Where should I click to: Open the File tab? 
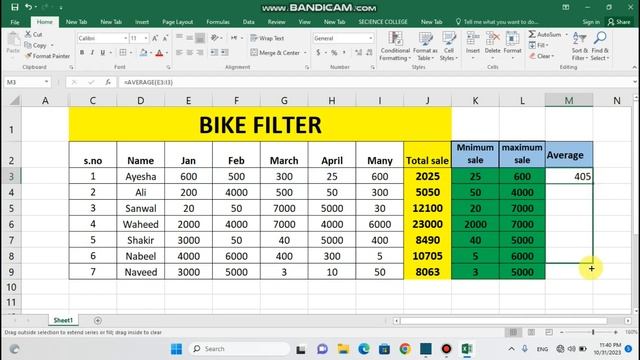(x=15, y=22)
